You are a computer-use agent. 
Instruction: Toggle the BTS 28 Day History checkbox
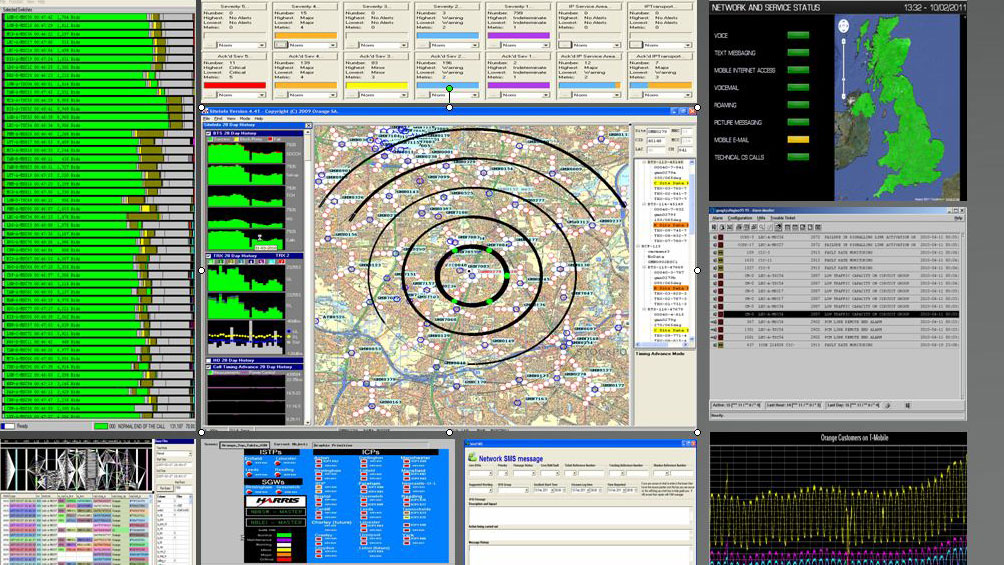[209, 133]
